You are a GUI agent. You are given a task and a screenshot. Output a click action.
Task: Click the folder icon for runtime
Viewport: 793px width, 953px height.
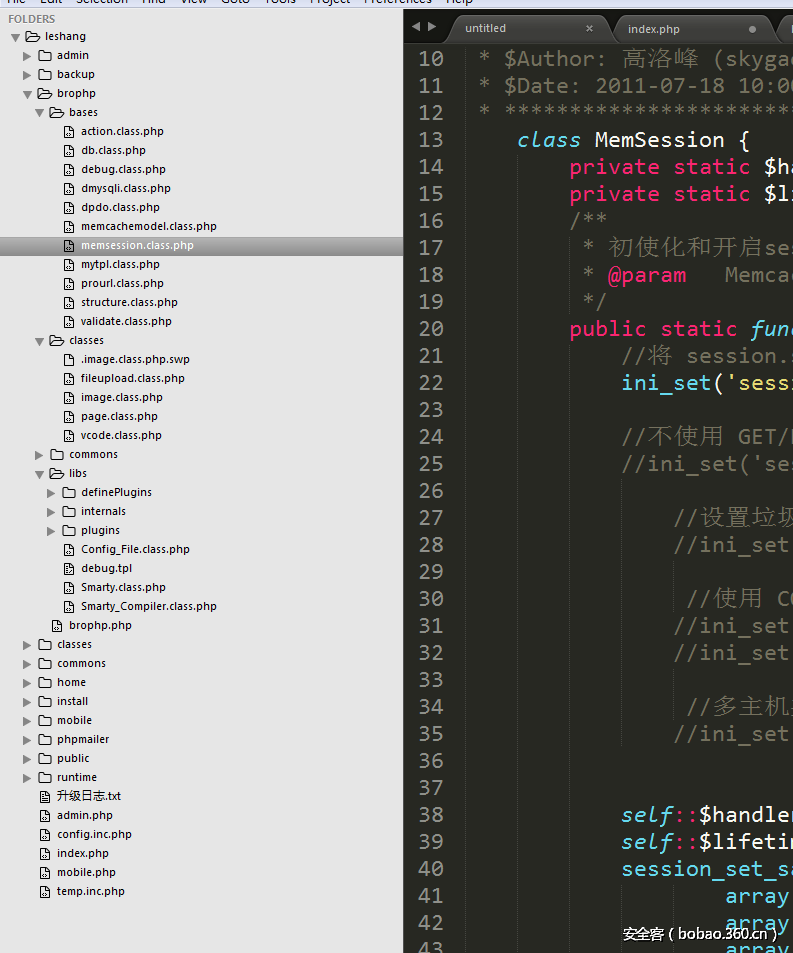tap(46, 778)
